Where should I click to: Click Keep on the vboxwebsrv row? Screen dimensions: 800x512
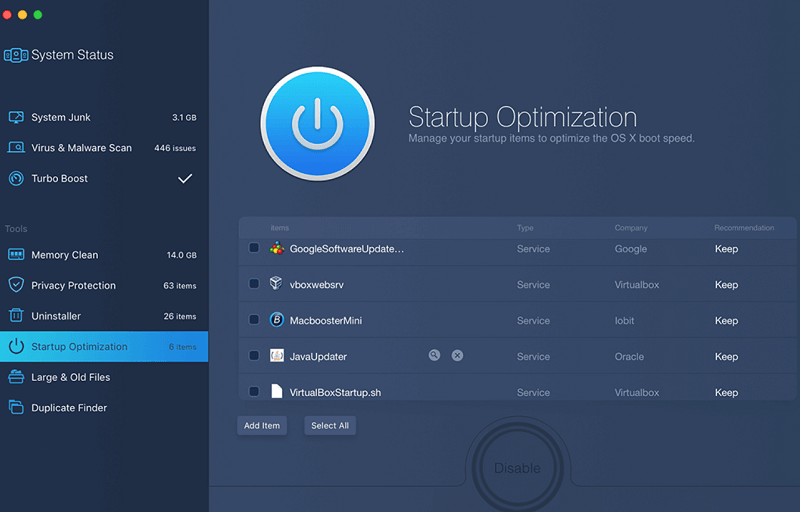click(726, 285)
